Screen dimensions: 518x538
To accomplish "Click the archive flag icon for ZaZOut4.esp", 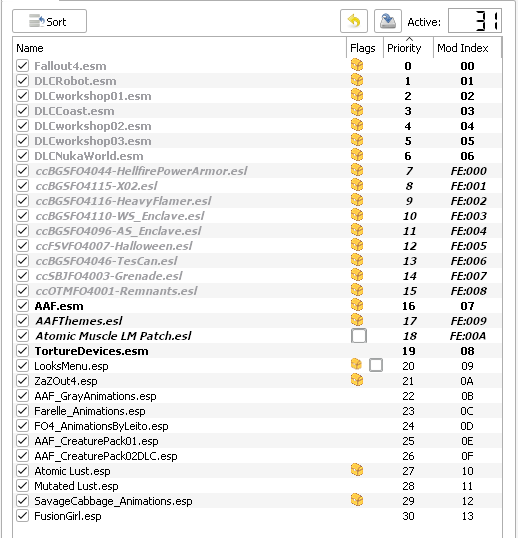I will (357, 380).
